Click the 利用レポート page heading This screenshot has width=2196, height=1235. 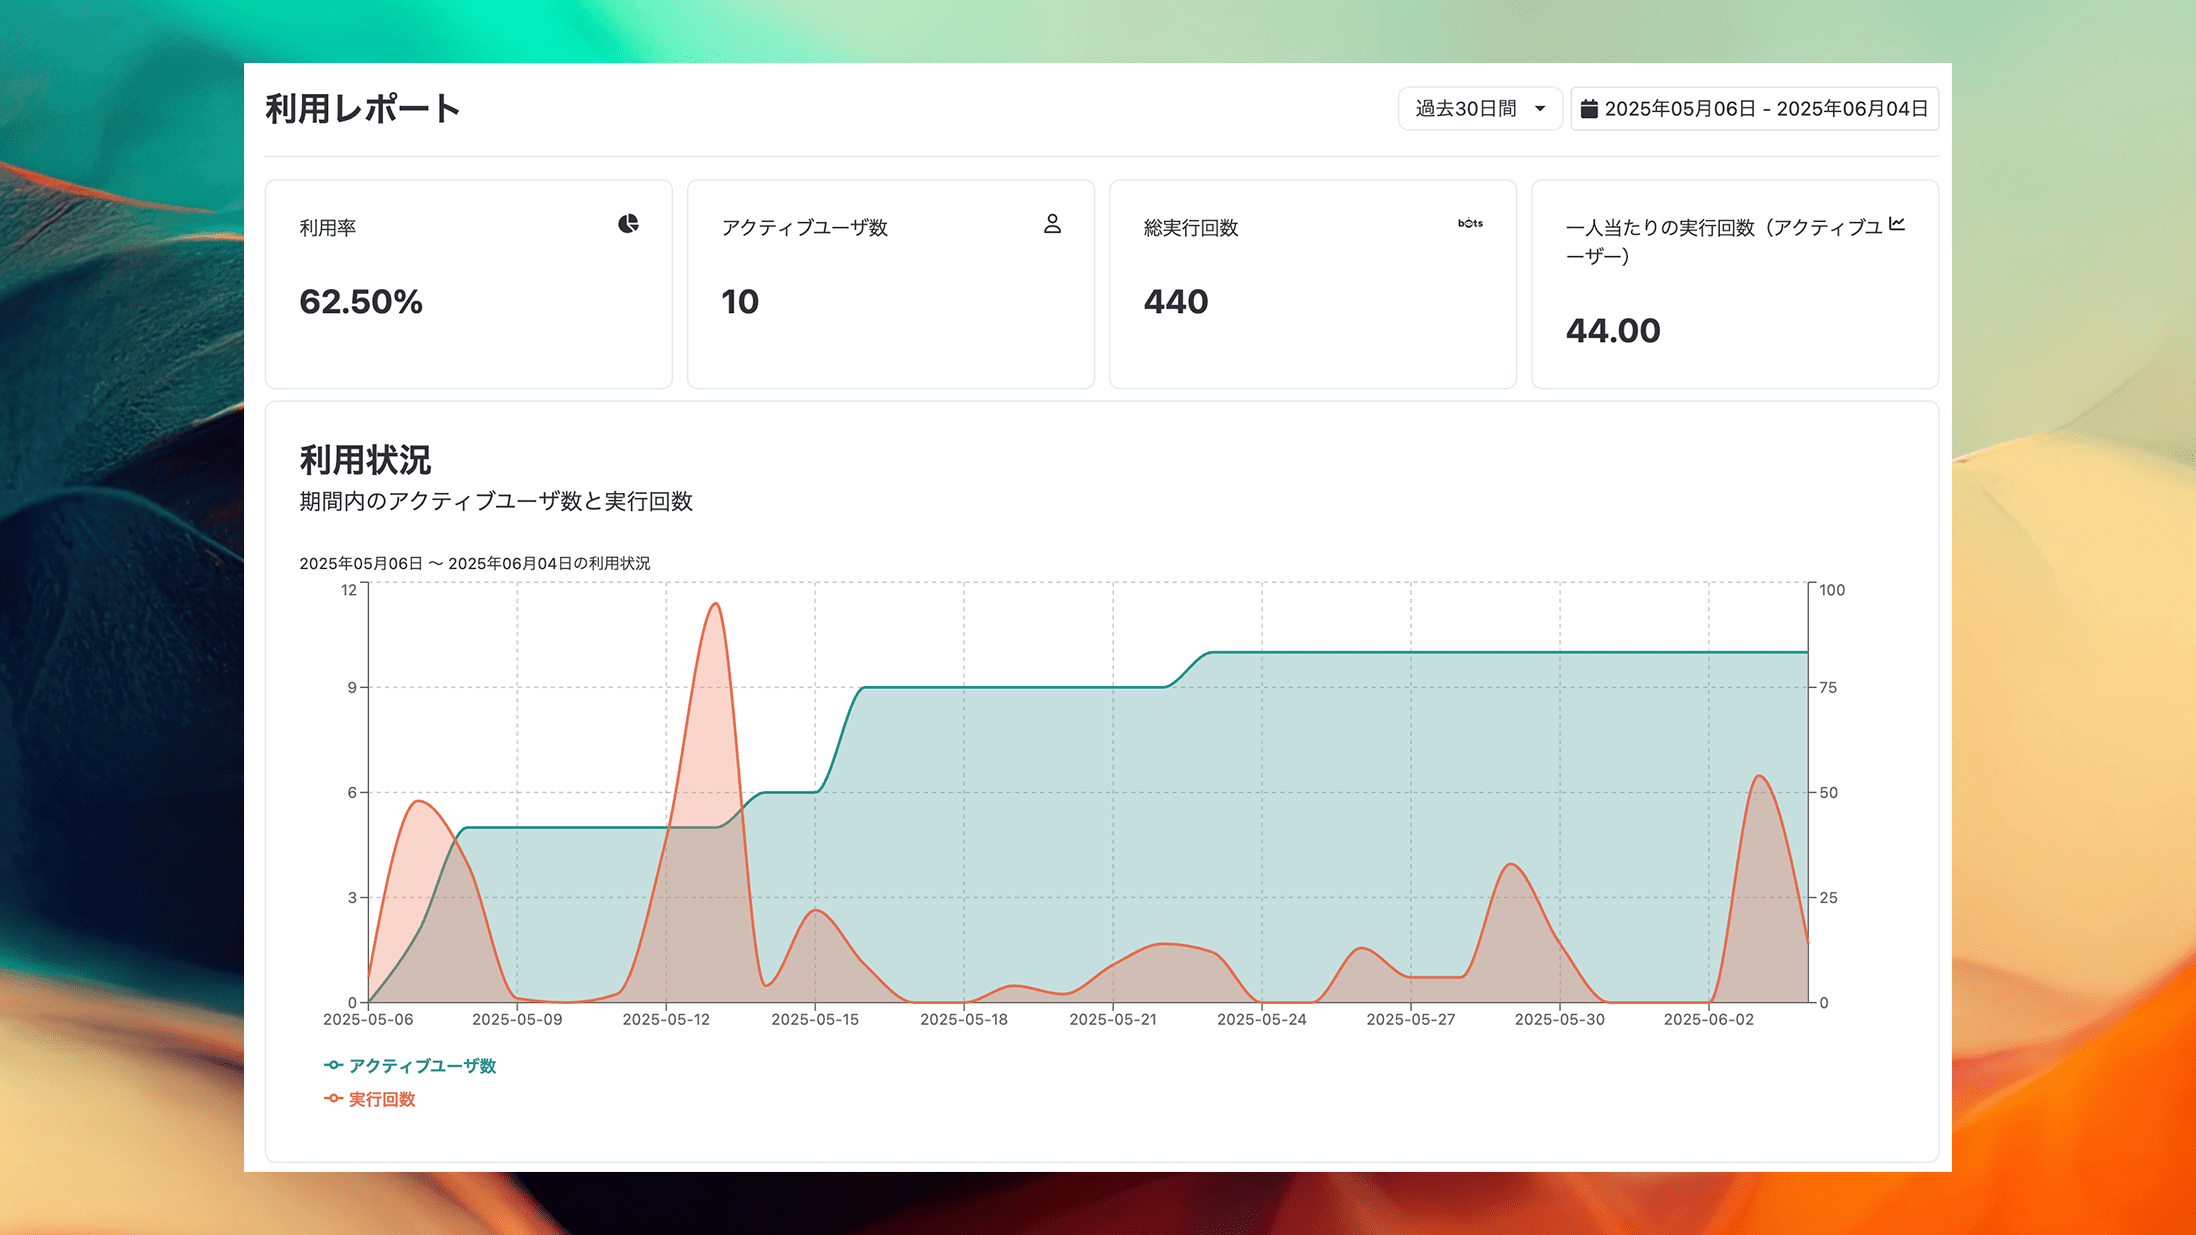[x=362, y=108]
